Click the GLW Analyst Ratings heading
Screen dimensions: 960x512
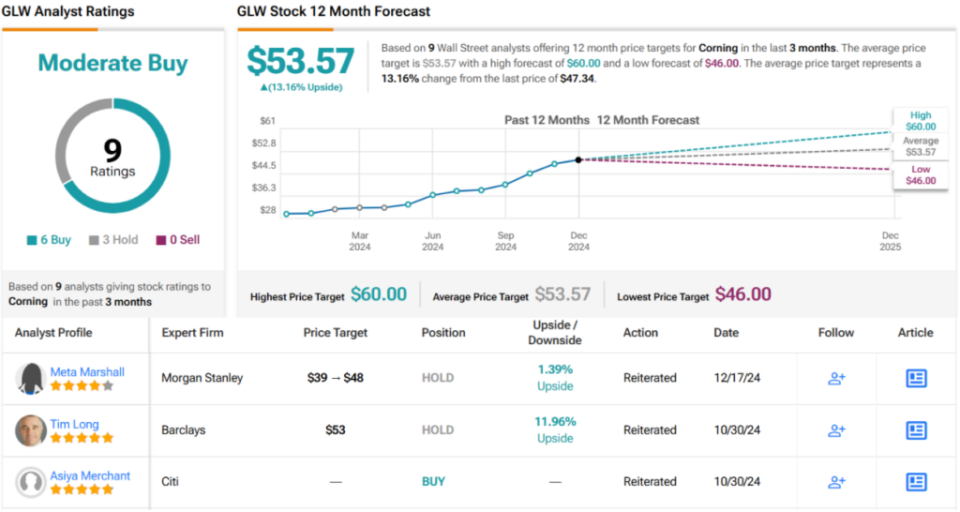[x=68, y=12]
